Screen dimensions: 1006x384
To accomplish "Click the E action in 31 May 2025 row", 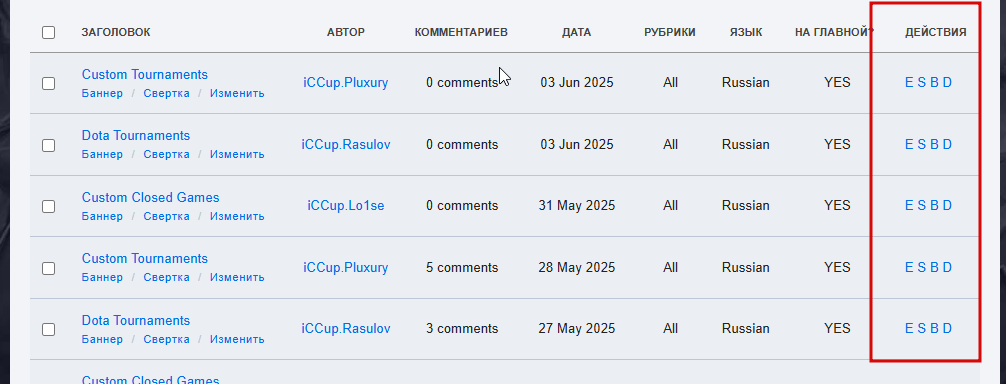I will [908, 205].
